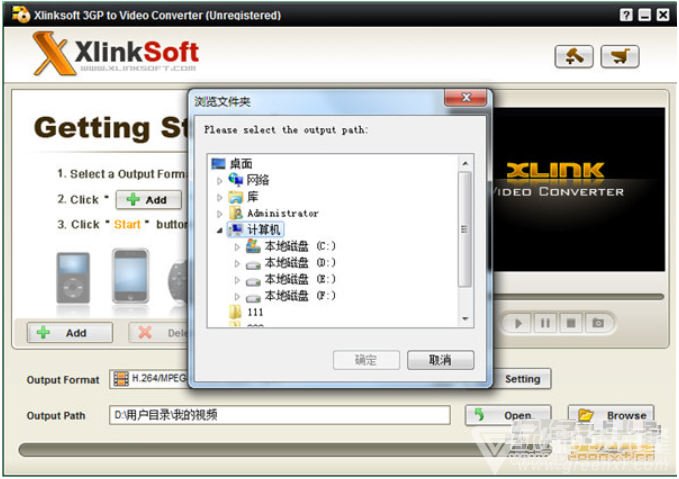
Task: Select 网络 network item in folder tree
Action: coord(249,180)
